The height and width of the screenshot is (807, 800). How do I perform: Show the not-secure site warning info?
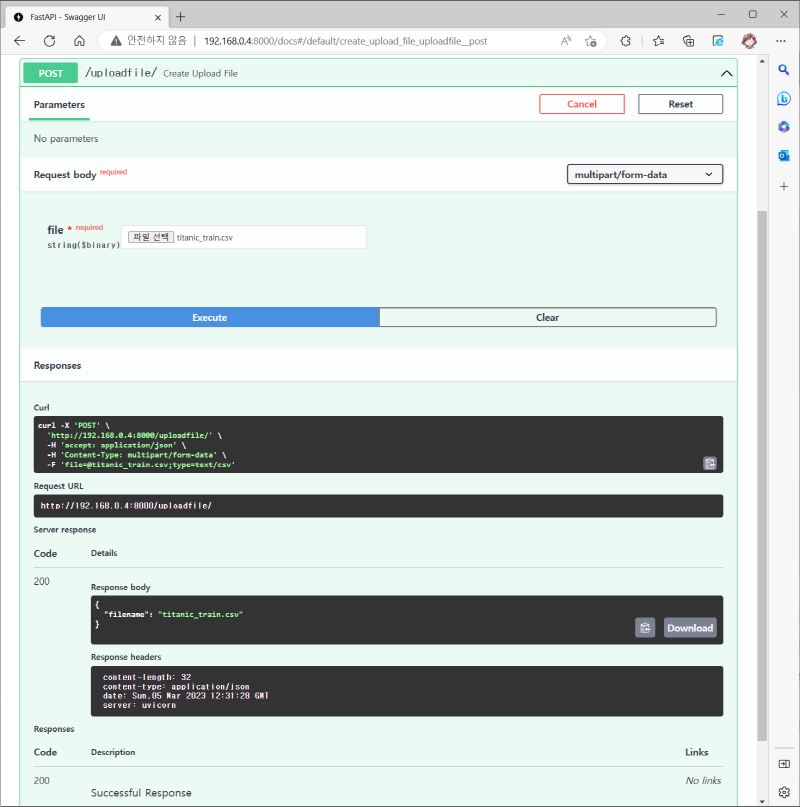coord(148,41)
